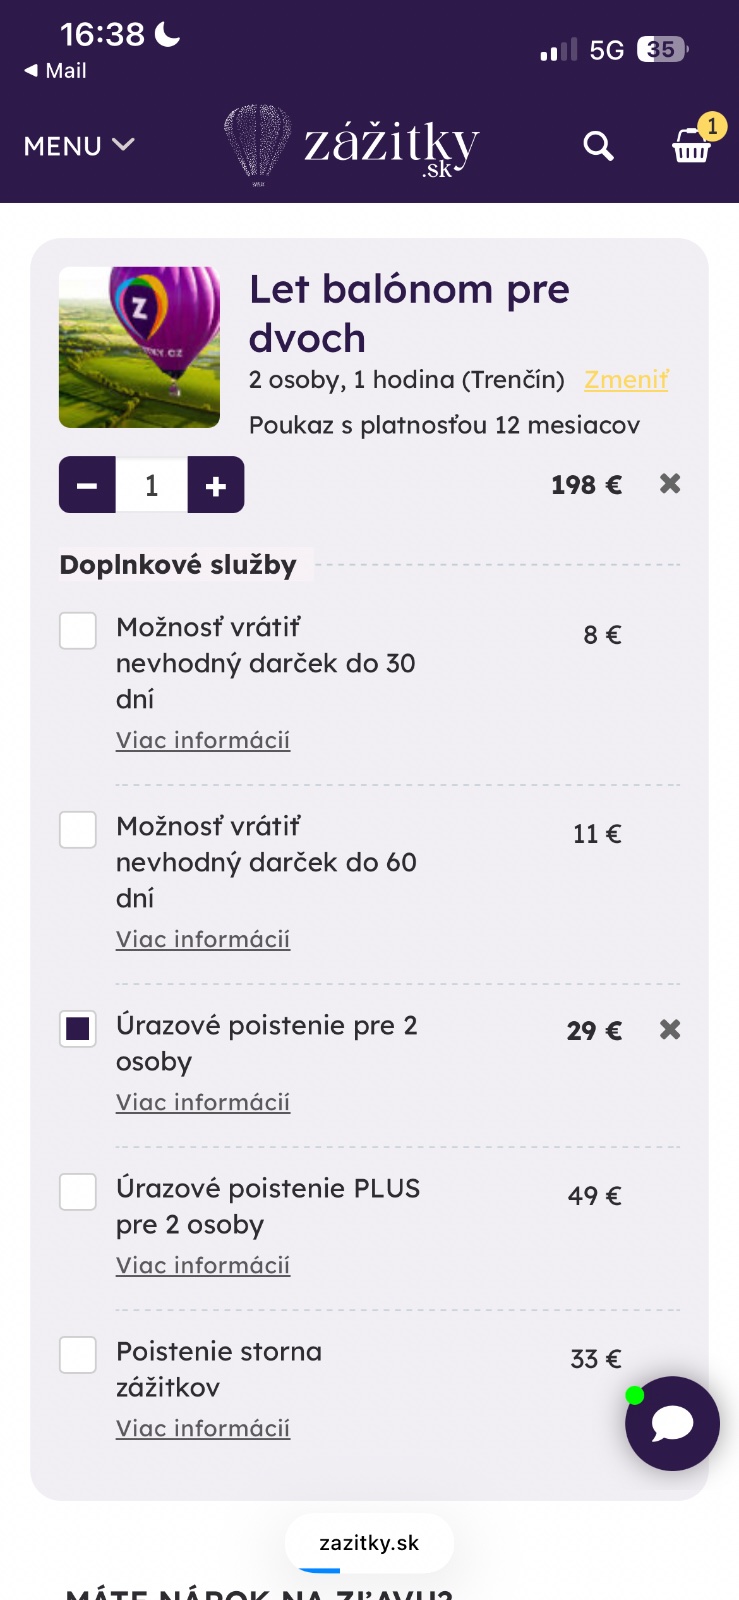Go back to Mail app
The width and height of the screenshot is (739, 1600).
tap(55, 71)
